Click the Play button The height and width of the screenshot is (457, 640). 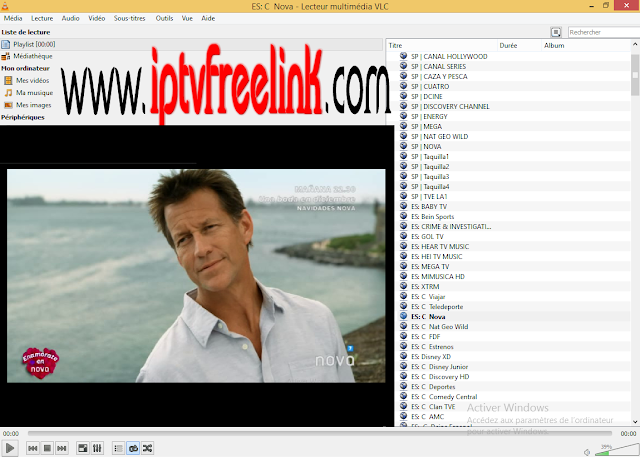point(10,448)
